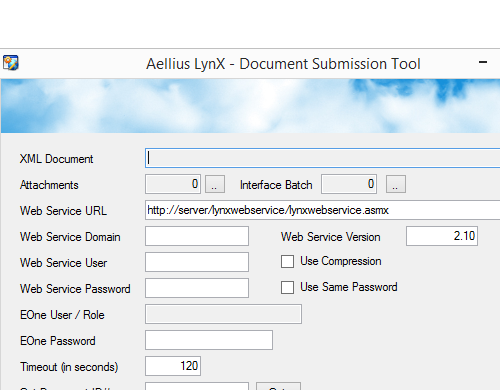The image size is (500, 390).
Task: Focus the XML Document input field
Action: 323,158
